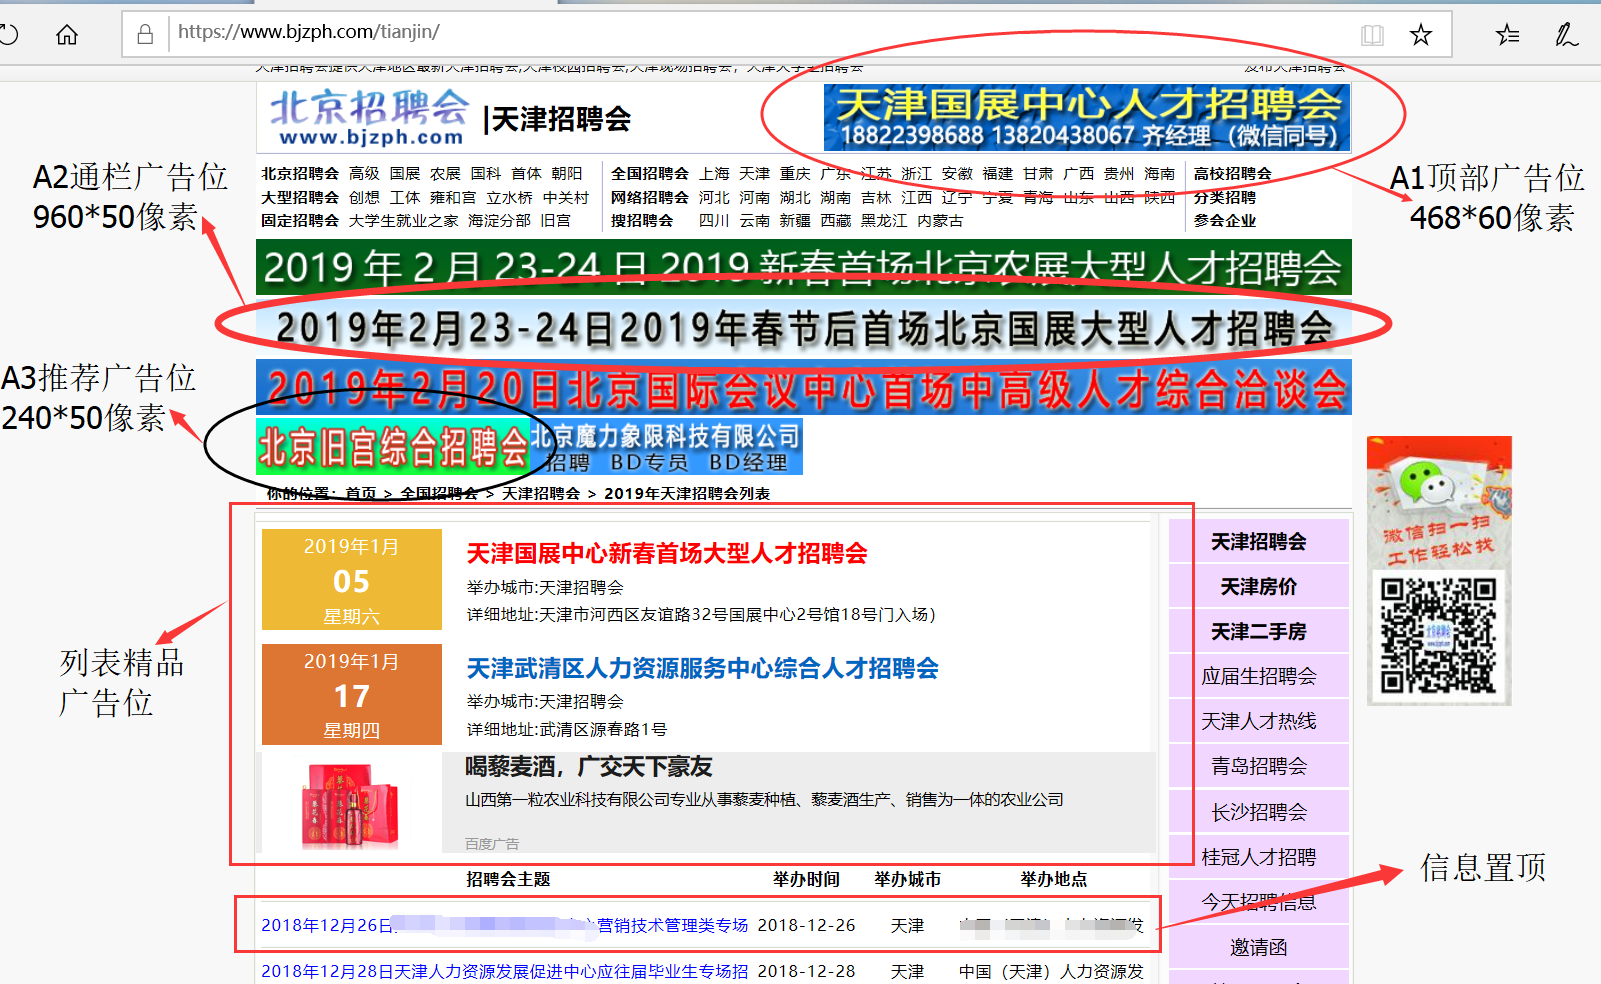Open the favorites hub icon
Image resolution: width=1601 pixels, height=984 pixels.
(x=1507, y=35)
